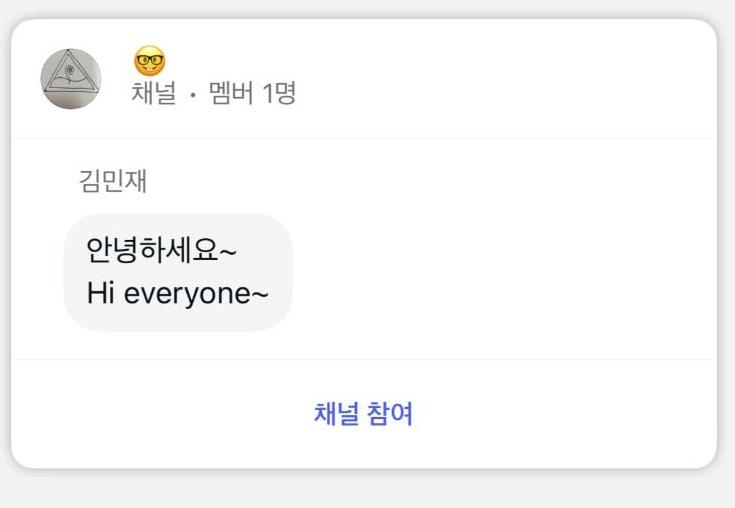Image resolution: width=735 pixels, height=508 pixels.
Task: Click empty space right of 김민재 name
Action: pyautogui.click(x=400, y=181)
